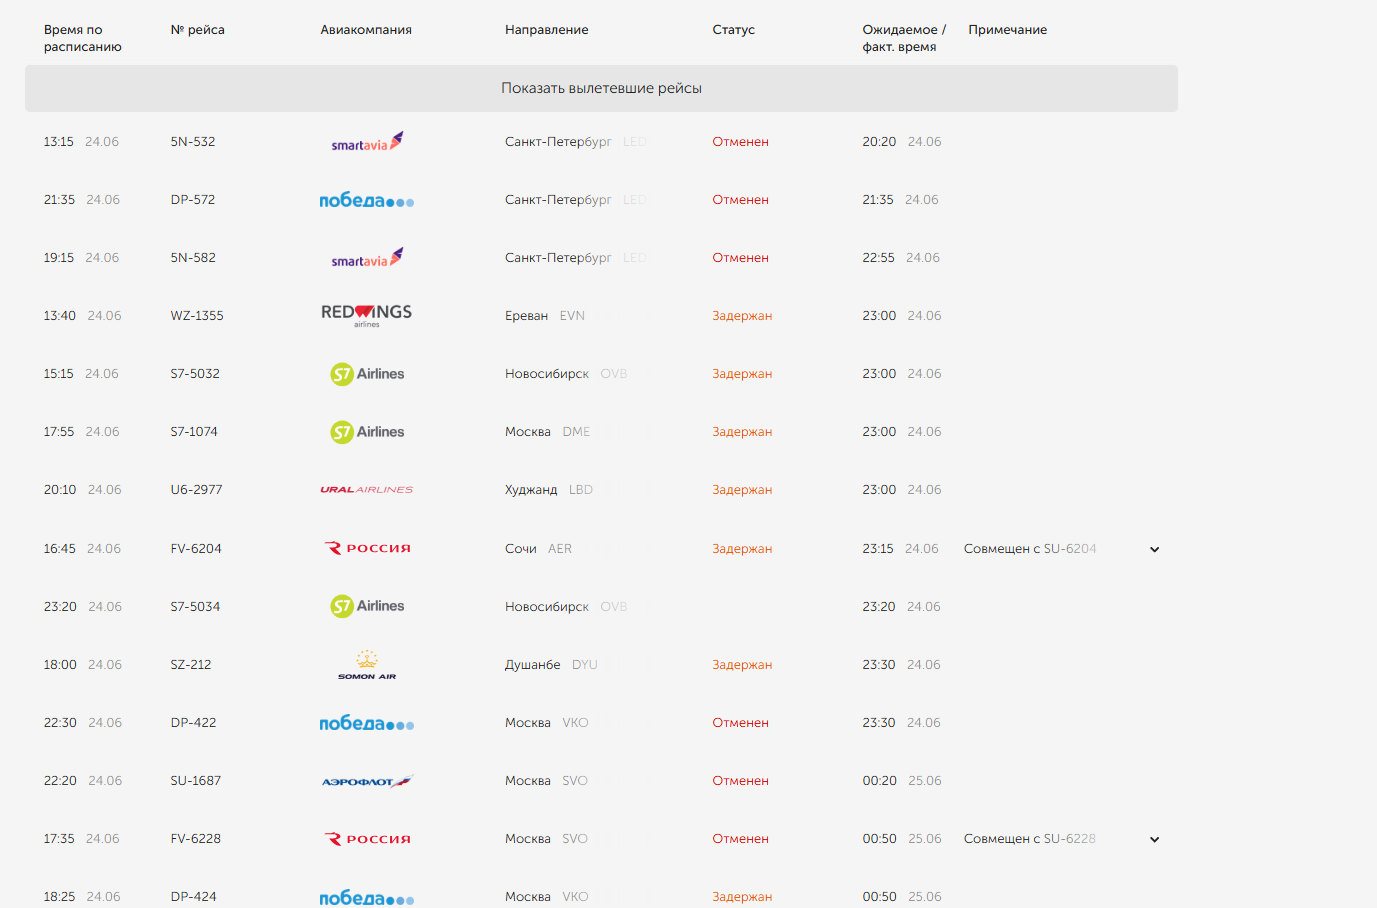
Task: Click flight number U6-2977
Action: pyautogui.click(x=196, y=490)
